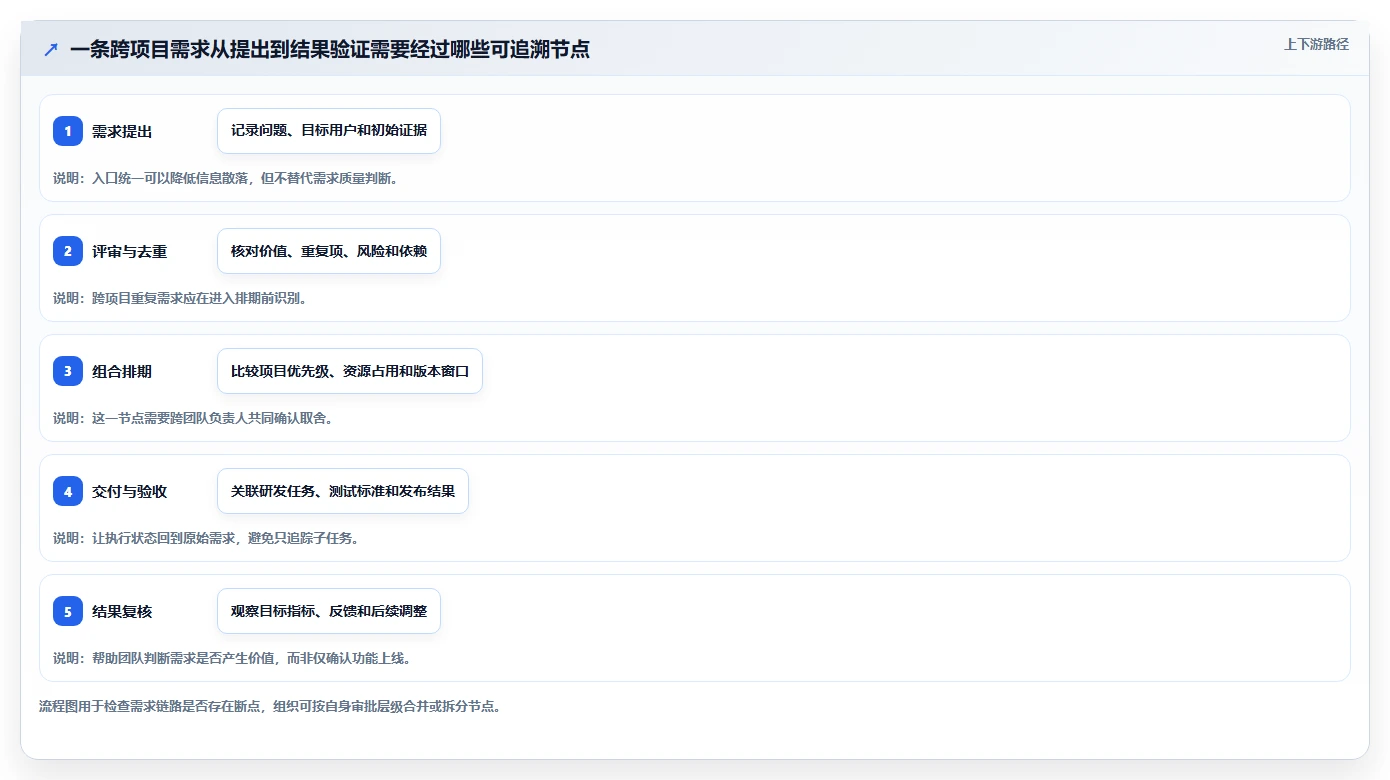Click the 交付与验收 step title

pos(129,491)
